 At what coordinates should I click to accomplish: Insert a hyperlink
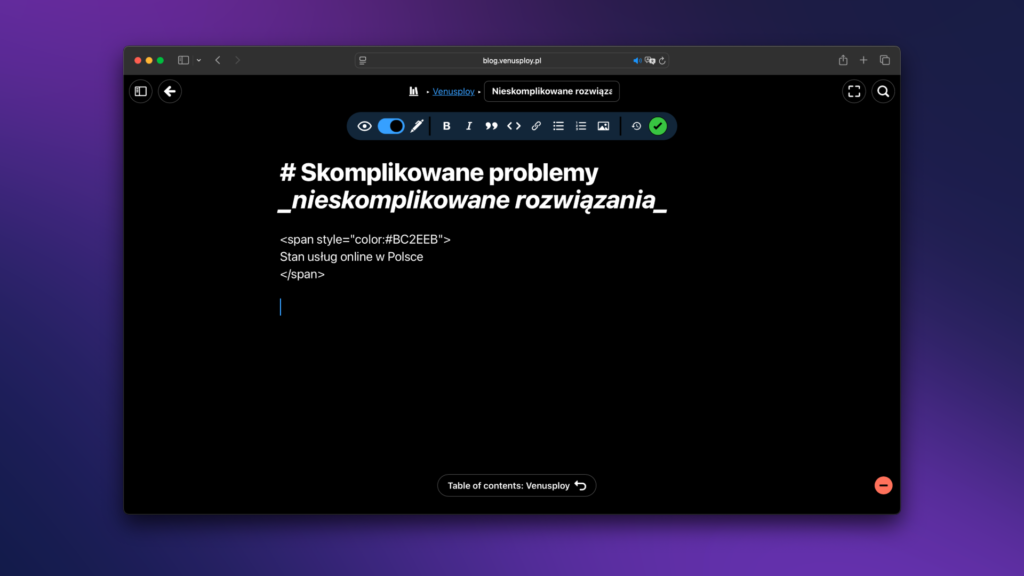536,126
